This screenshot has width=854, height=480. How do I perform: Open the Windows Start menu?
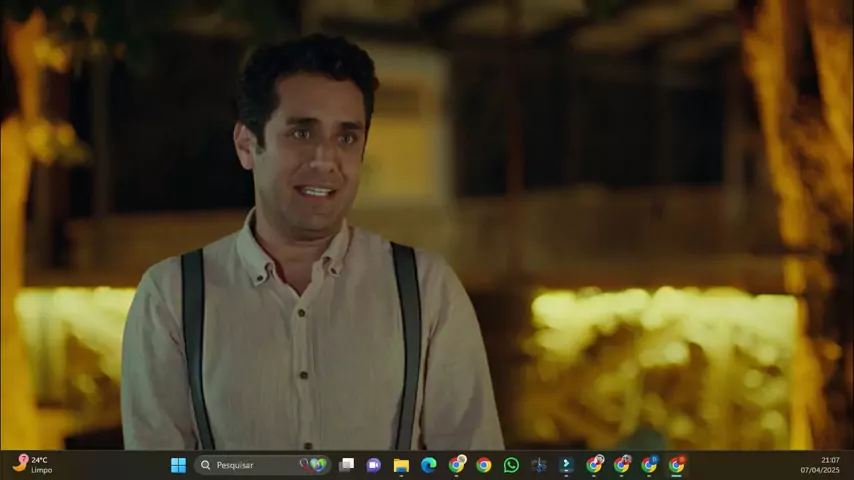pos(178,465)
